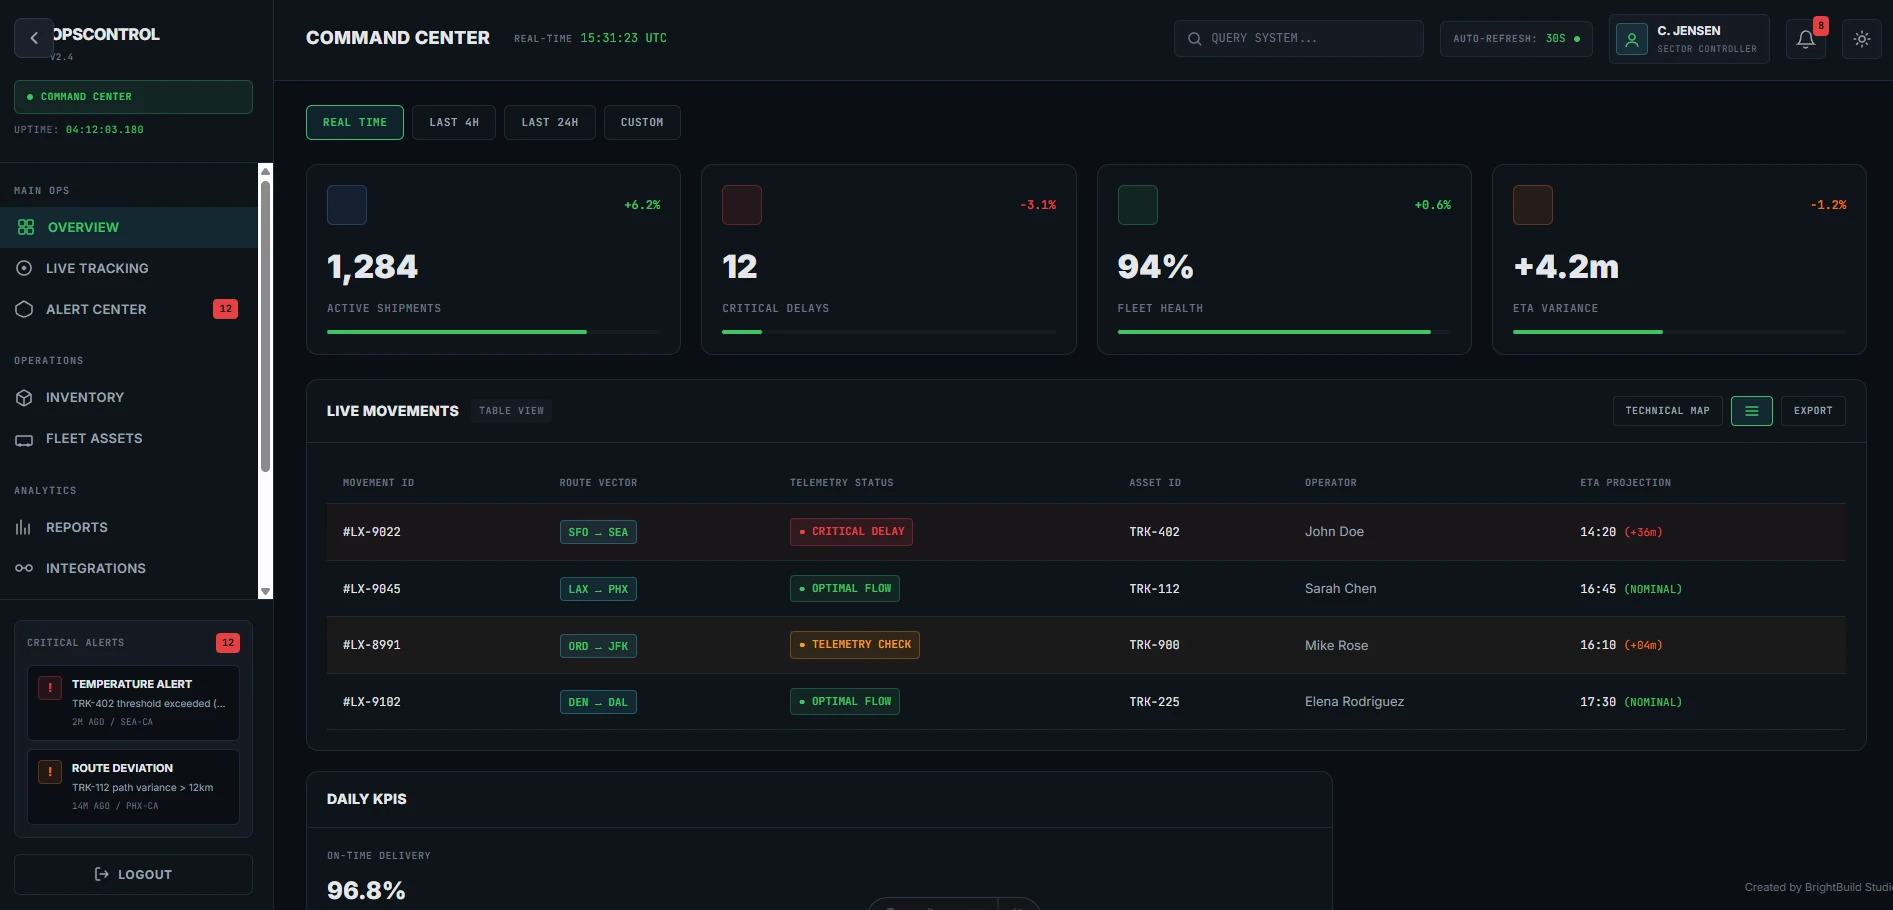Open Integrations page
The width and height of the screenshot is (1893, 910).
[96, 568]
